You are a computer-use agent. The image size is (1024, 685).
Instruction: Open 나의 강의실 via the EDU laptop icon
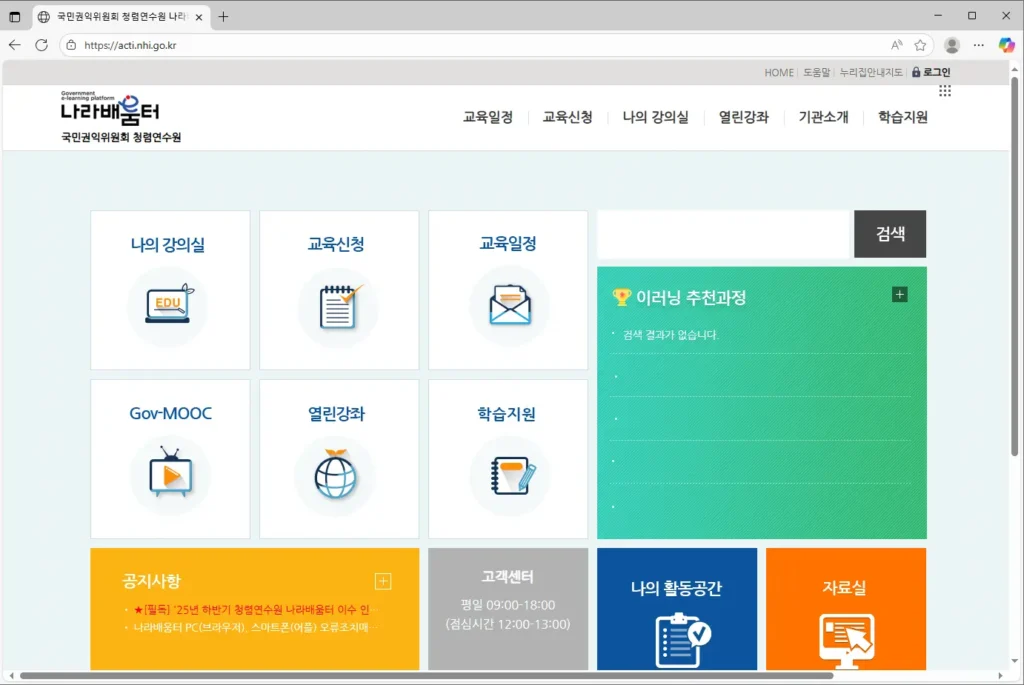[x=169, y=303]
